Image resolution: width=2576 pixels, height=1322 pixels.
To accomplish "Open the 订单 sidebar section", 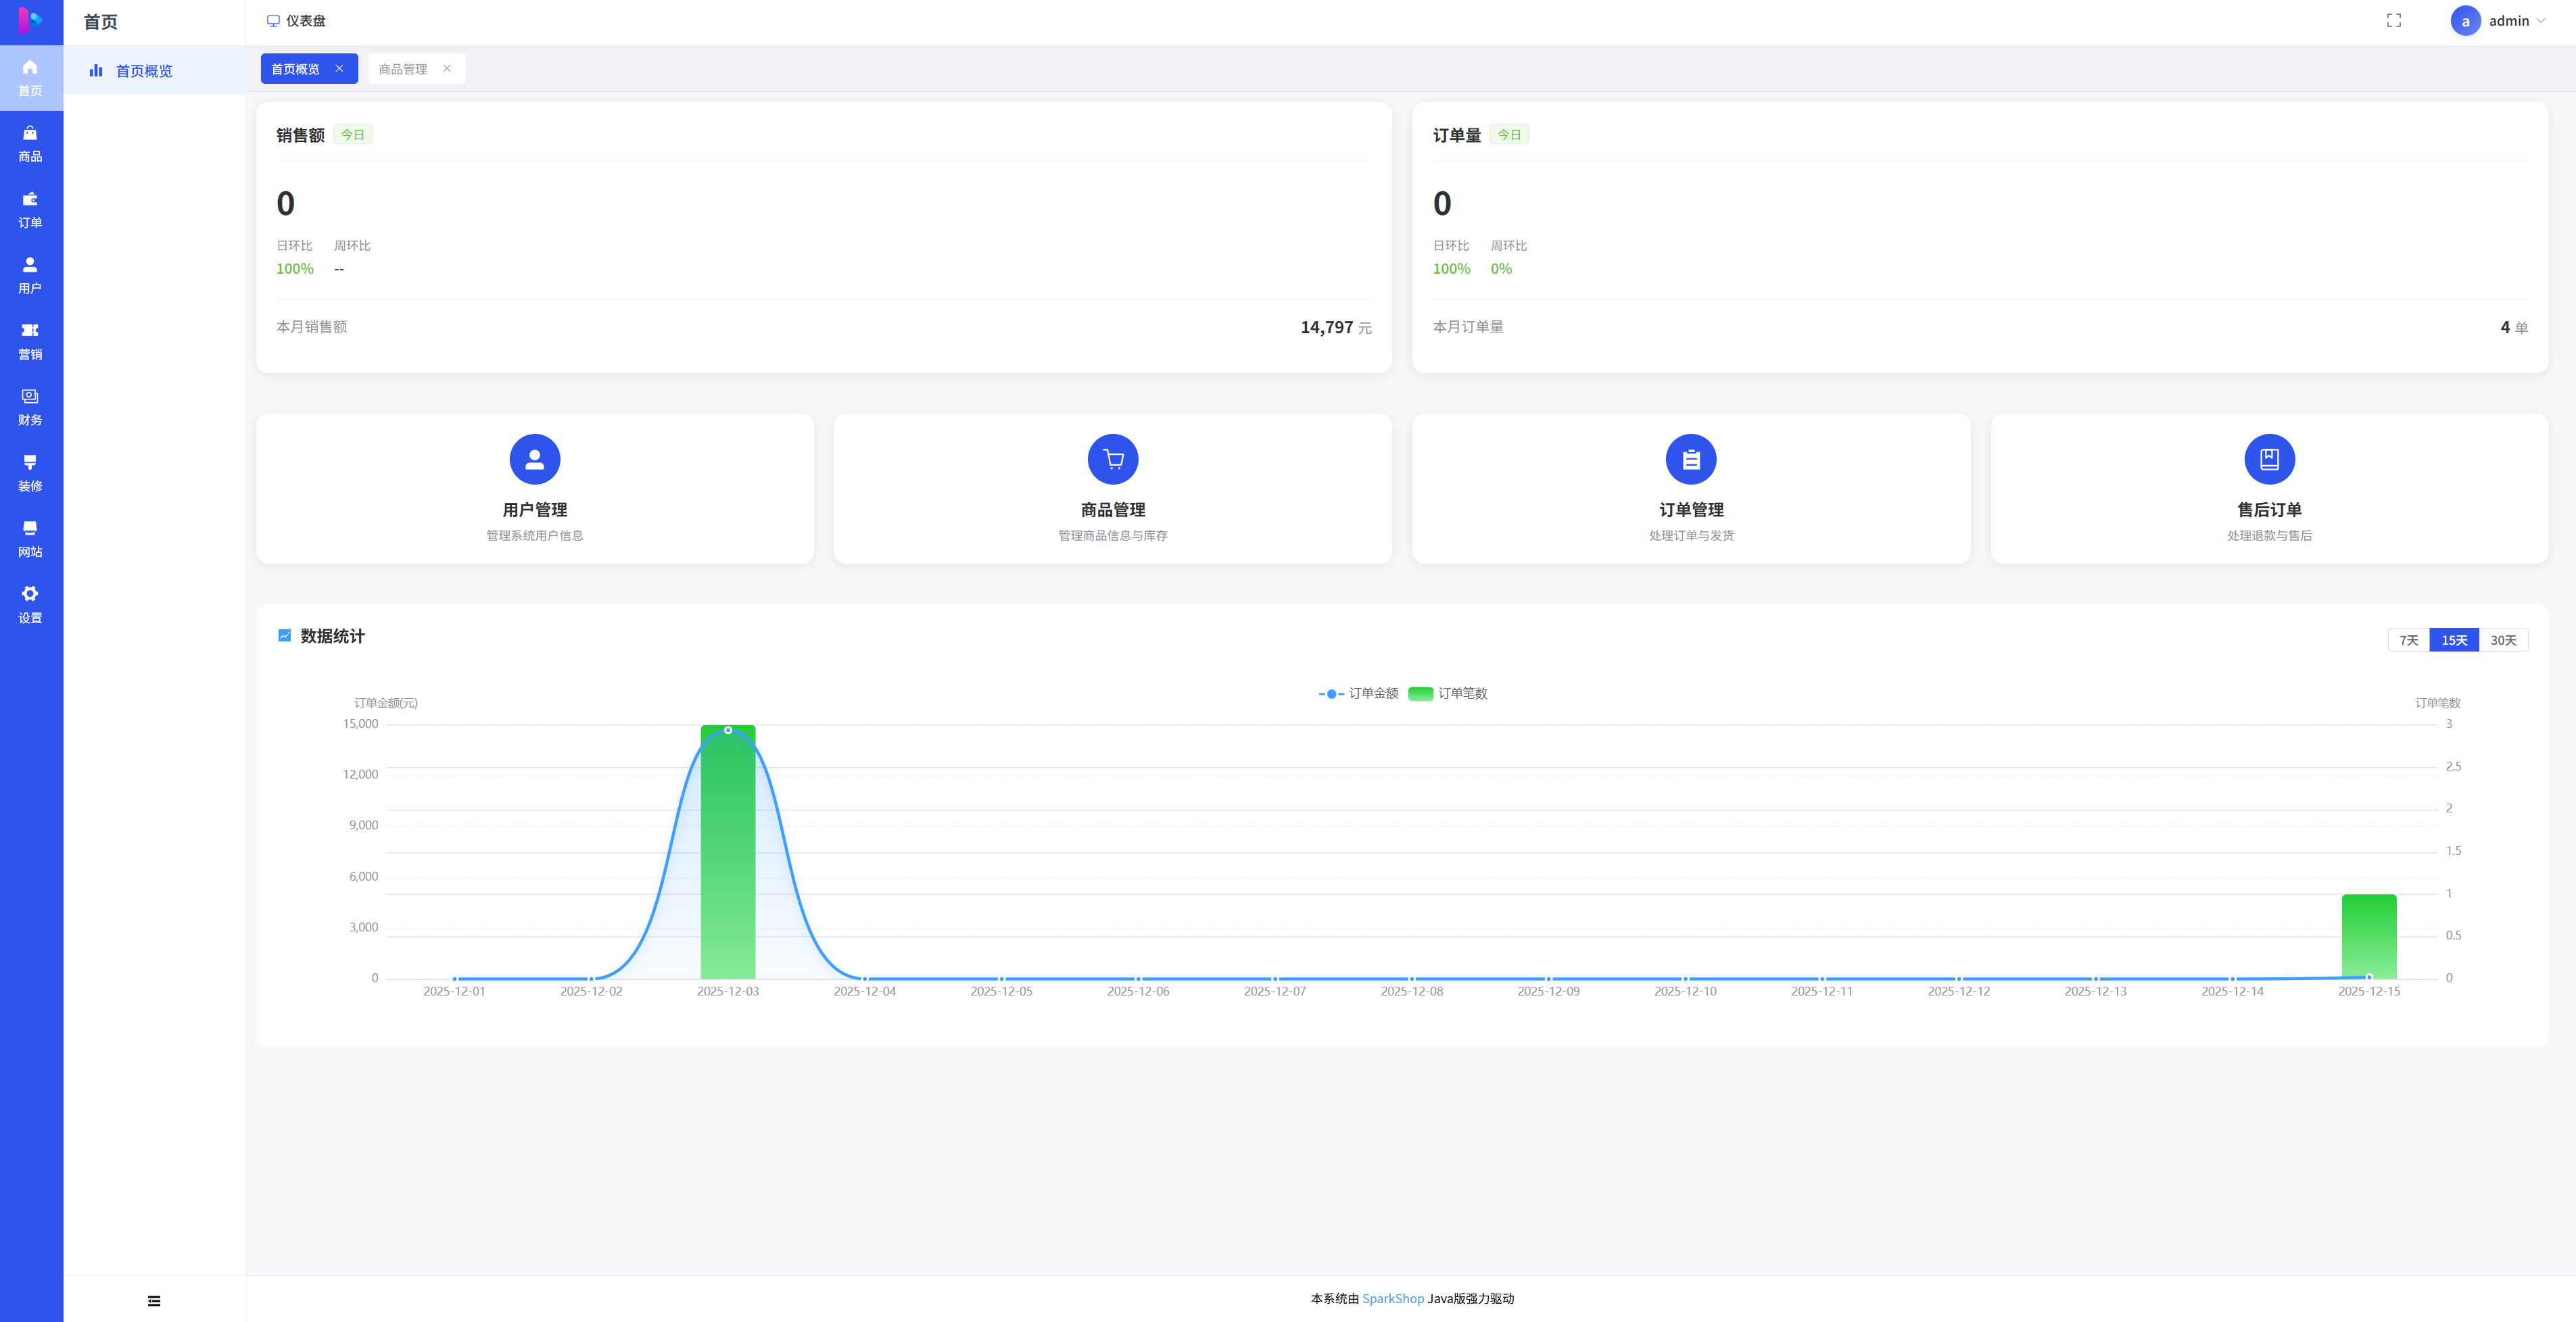I will 30,210.
